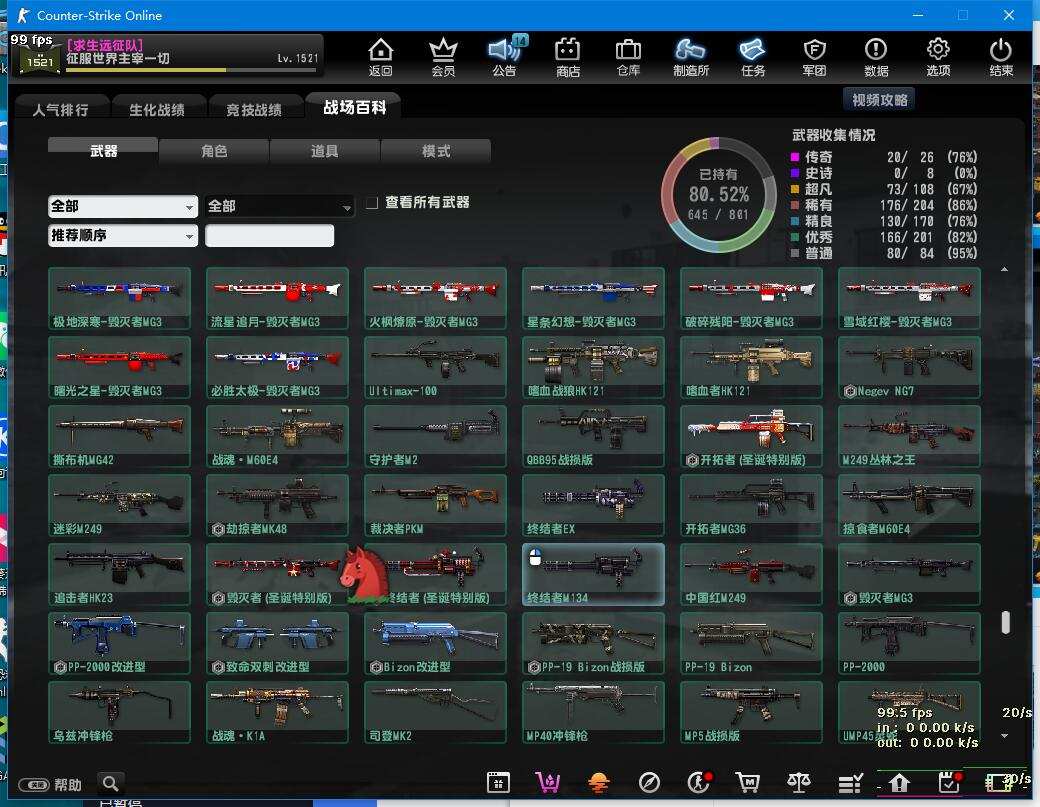
Task: Click the pink shopping cart icon
Action: click(548, 782)
